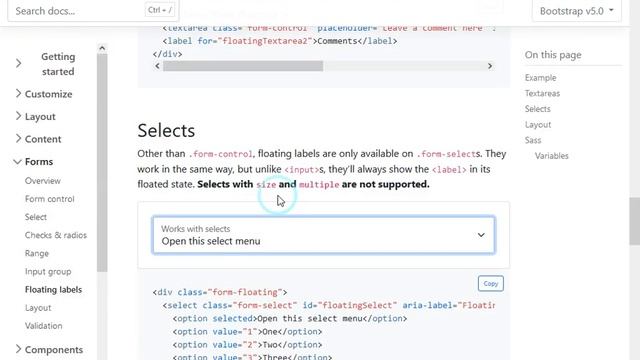Jump to Selects in On this page
640x360 pixels.
538,109
